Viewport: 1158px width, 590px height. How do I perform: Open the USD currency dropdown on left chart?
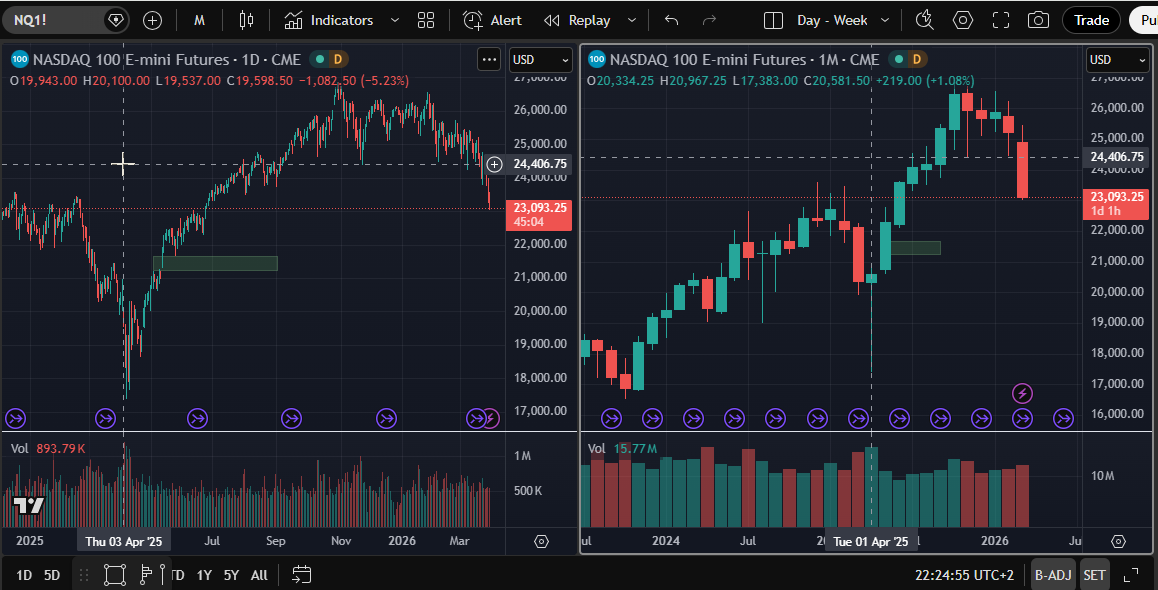[x=540, y=60]
